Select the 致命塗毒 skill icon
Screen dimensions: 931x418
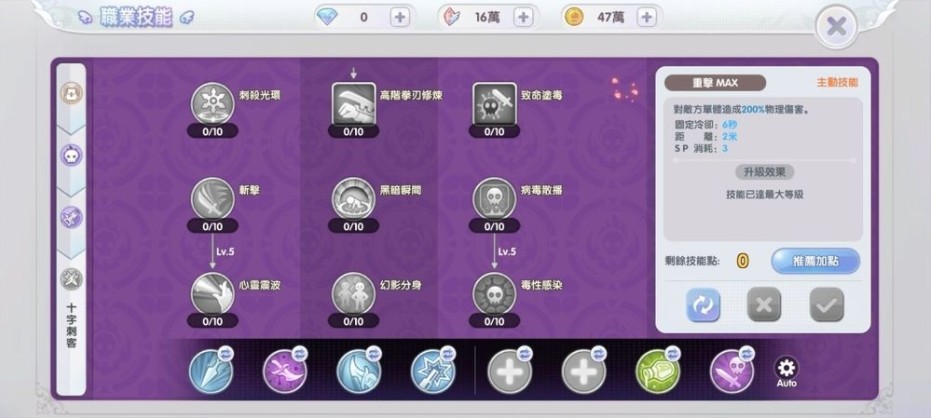[494, 104]
